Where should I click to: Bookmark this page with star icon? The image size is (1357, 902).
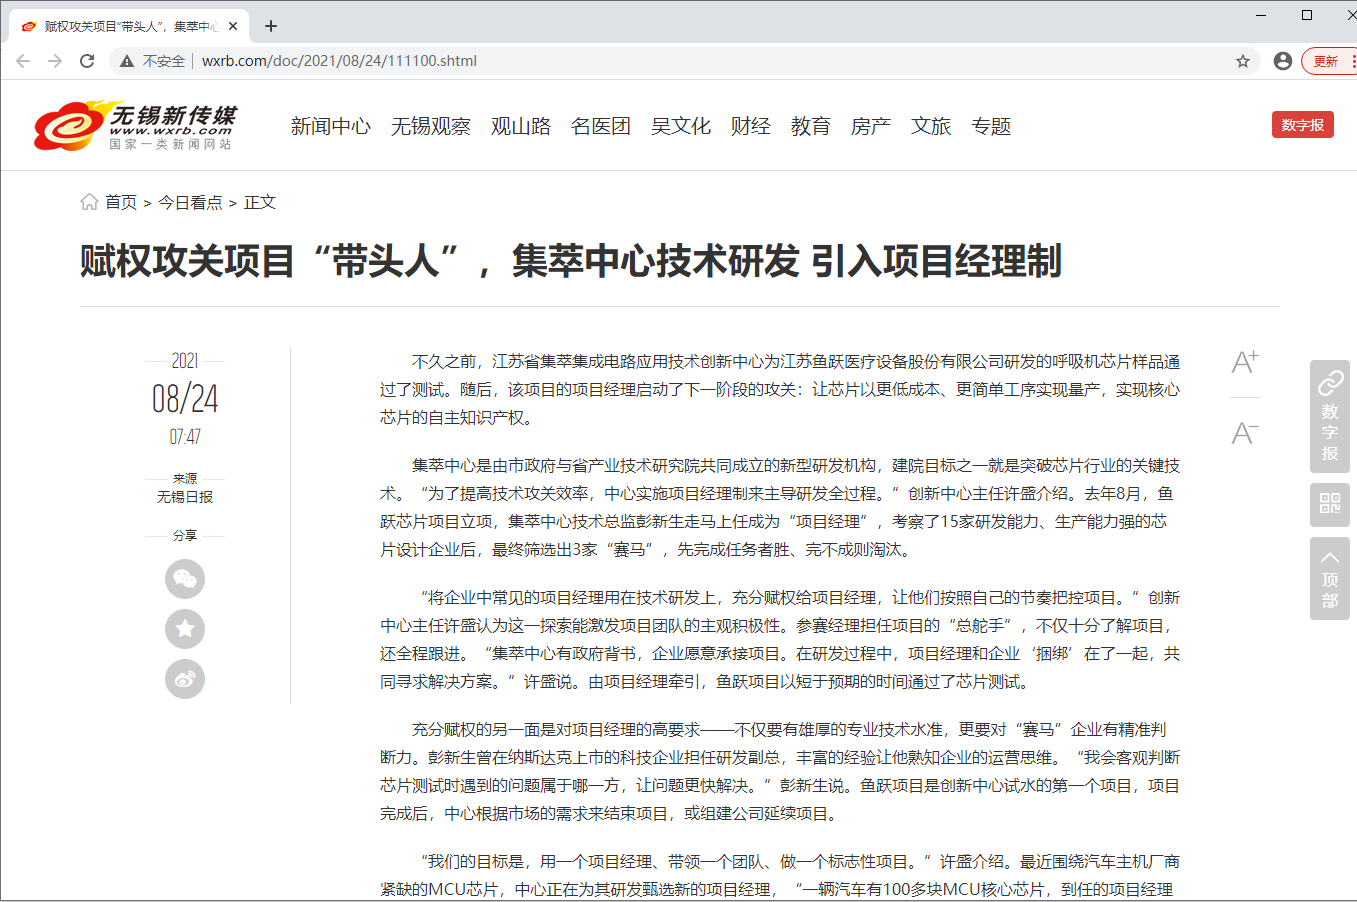pyautogui.click(x=1243, y=61)
